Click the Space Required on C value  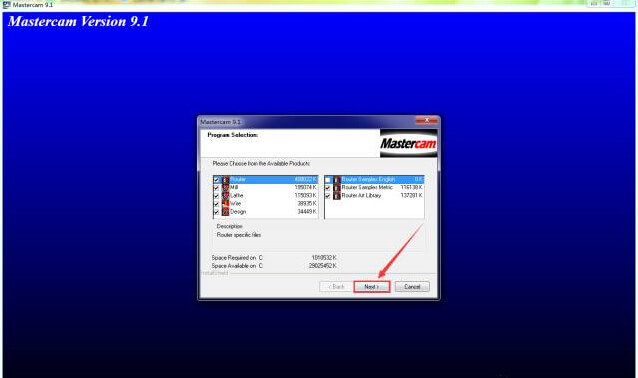click(x=324, y=258)
